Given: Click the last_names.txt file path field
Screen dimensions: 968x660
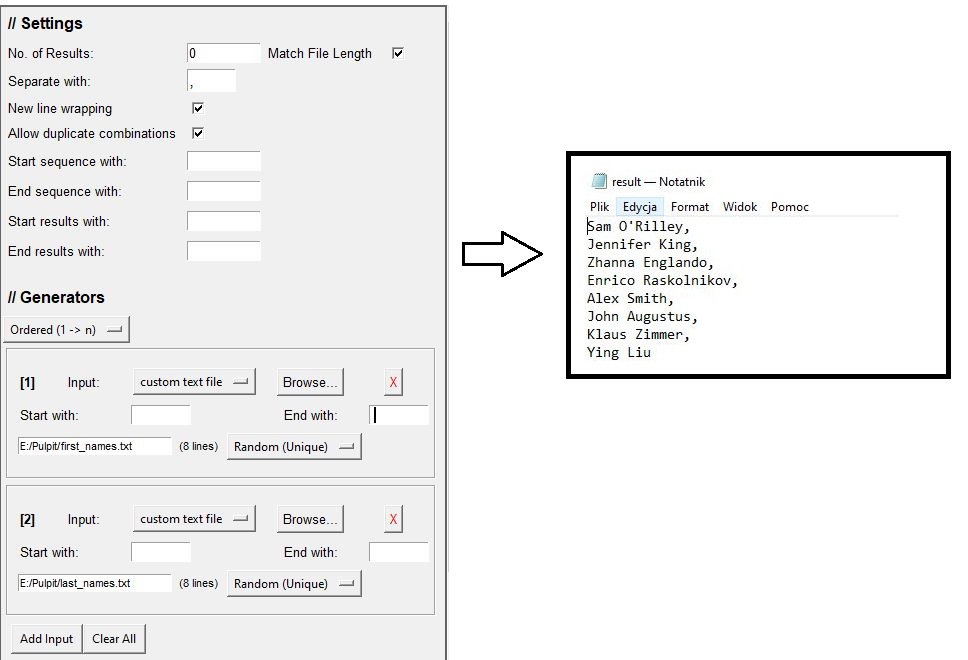Looking at the screenshot, I should [x=94, y=583].
